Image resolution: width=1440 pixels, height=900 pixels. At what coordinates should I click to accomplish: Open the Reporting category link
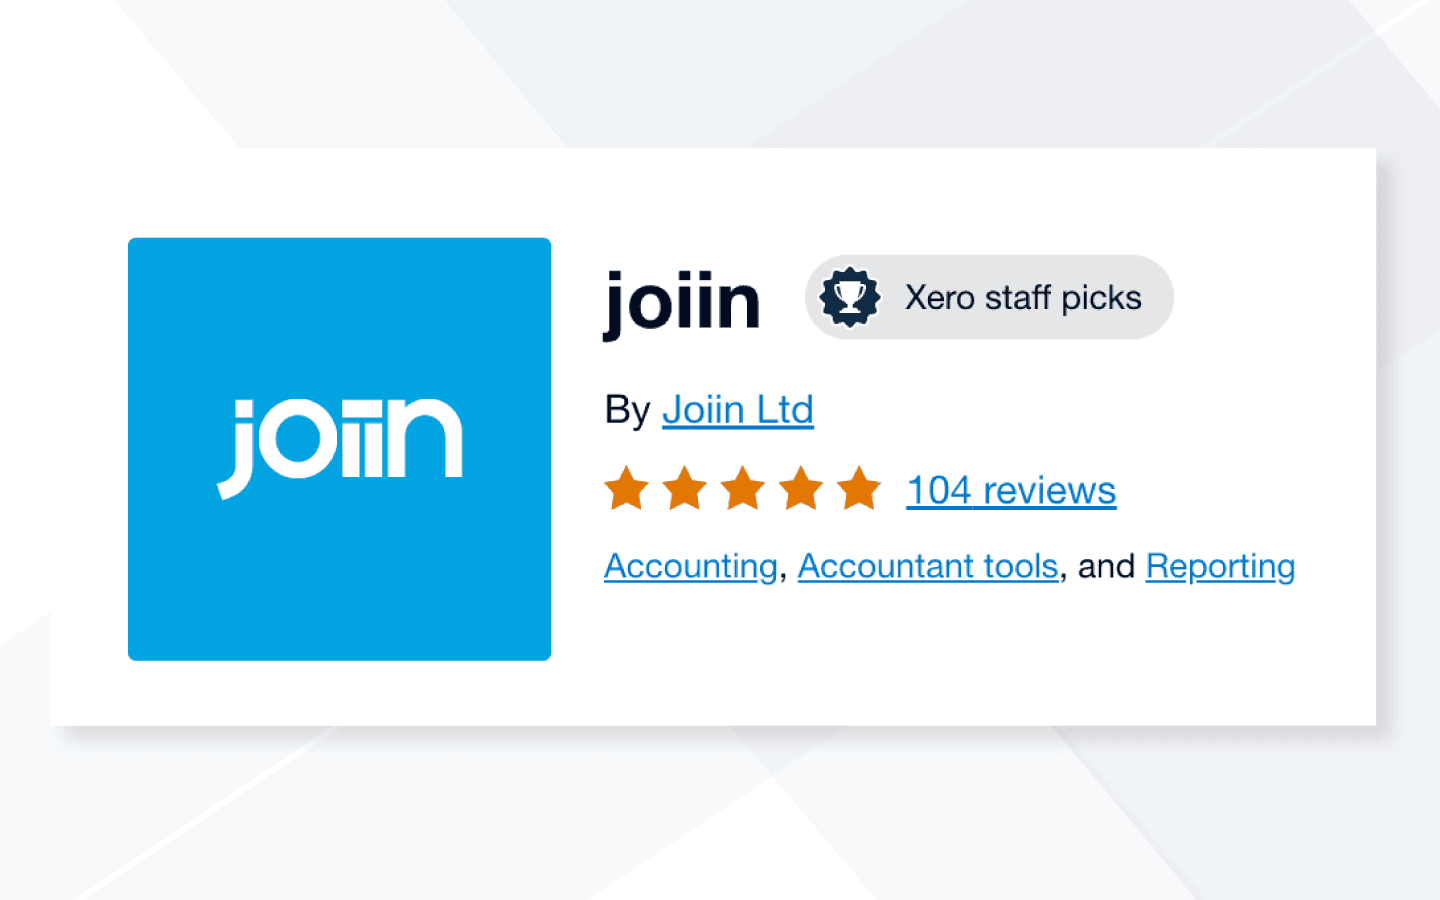[1220, 565]
